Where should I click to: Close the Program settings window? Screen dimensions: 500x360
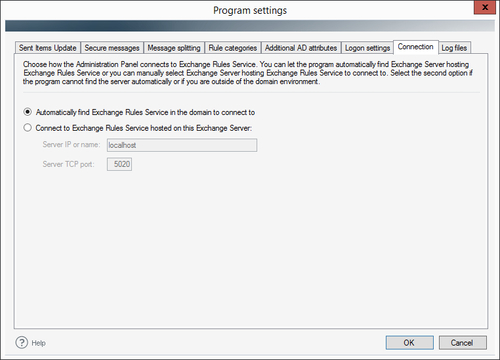pos(485,7)
